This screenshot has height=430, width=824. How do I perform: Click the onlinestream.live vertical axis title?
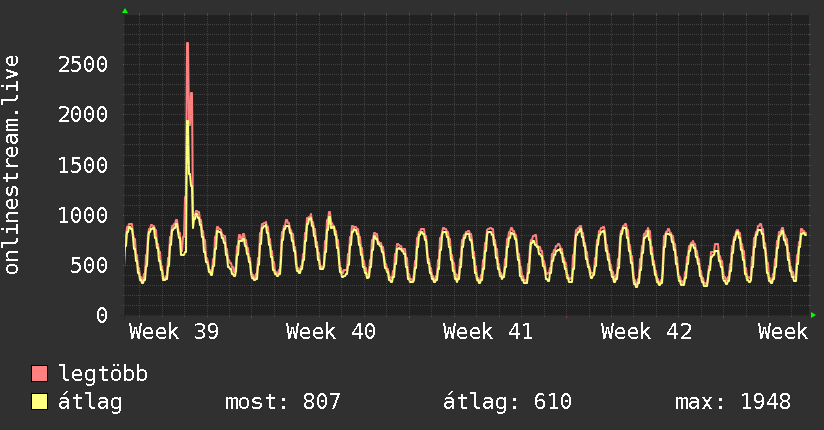[x=12, y=165]
